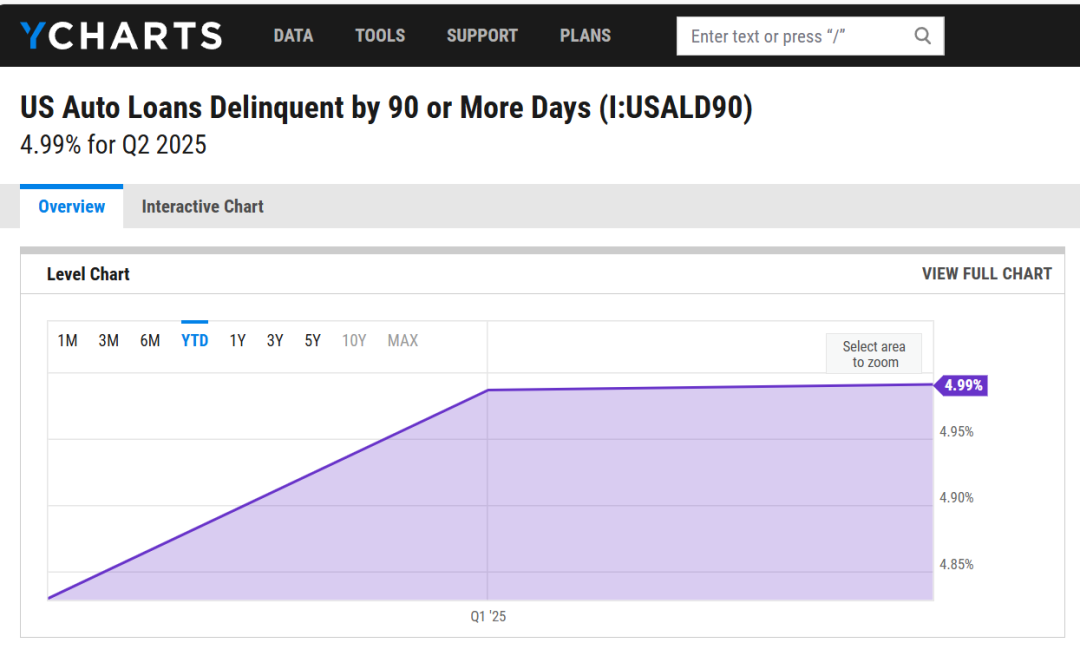Open the SUPPORT menu

tap(482, 36)
